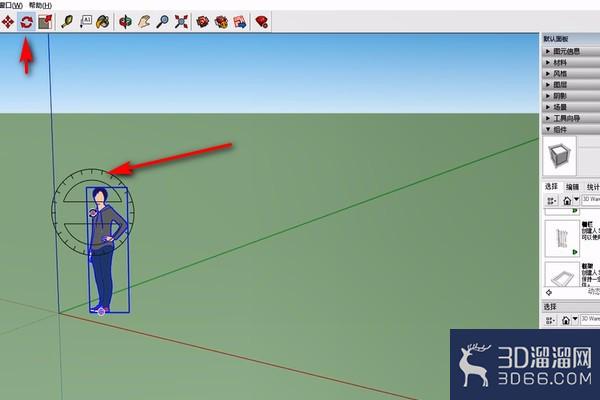The height and width of the screenshot is (400, 600).
Task: Click upper 3D Warehouse search field
Action: (x=590, y=200)
